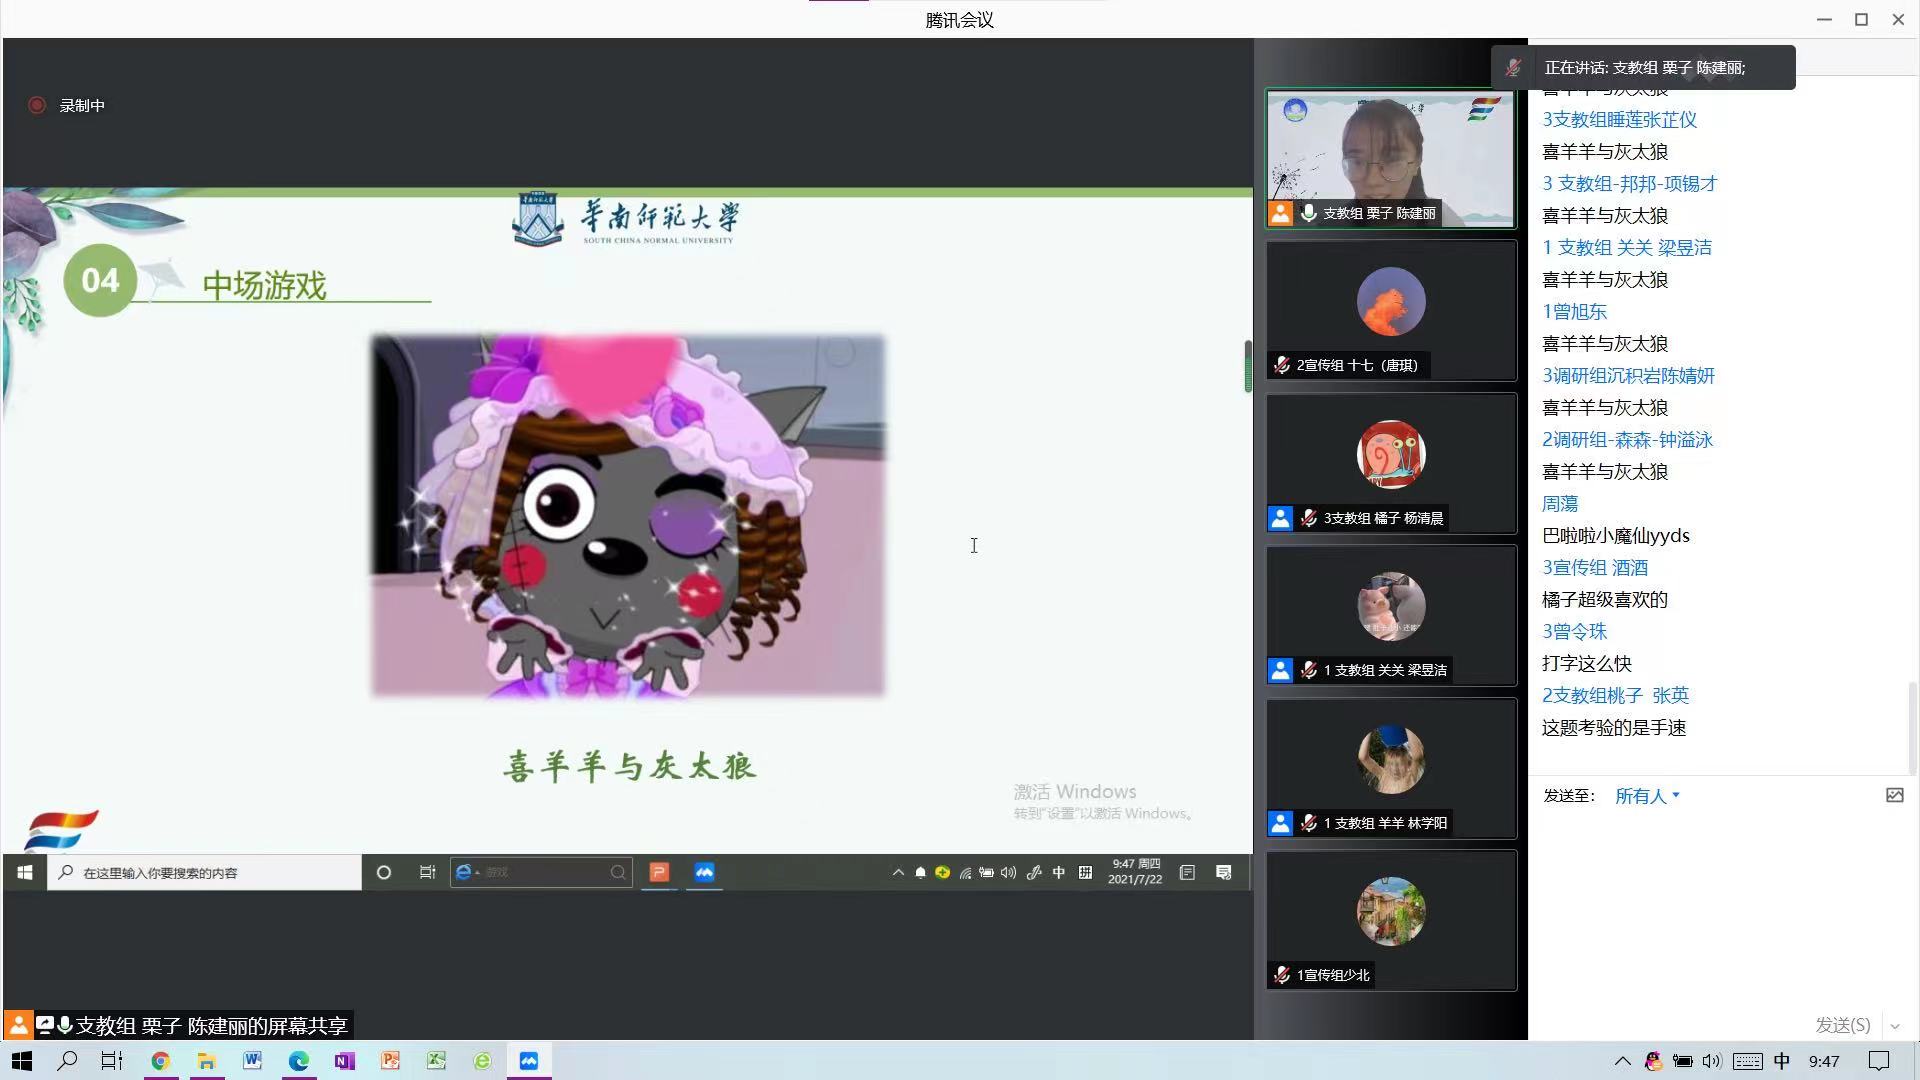The height and width of the screenshot is (1080, 1920).
Task: Open the Windows Start menu
Action: pos(21,1061)
